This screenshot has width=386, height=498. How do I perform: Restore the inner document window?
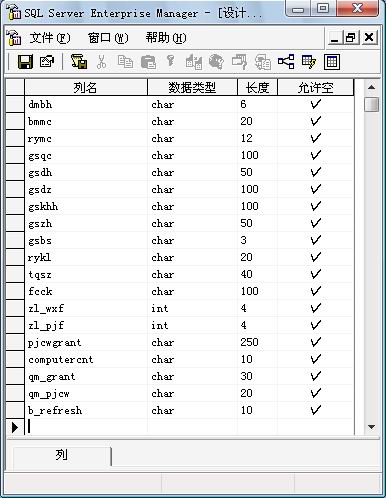pyautogui.click(x=351, y=37)
